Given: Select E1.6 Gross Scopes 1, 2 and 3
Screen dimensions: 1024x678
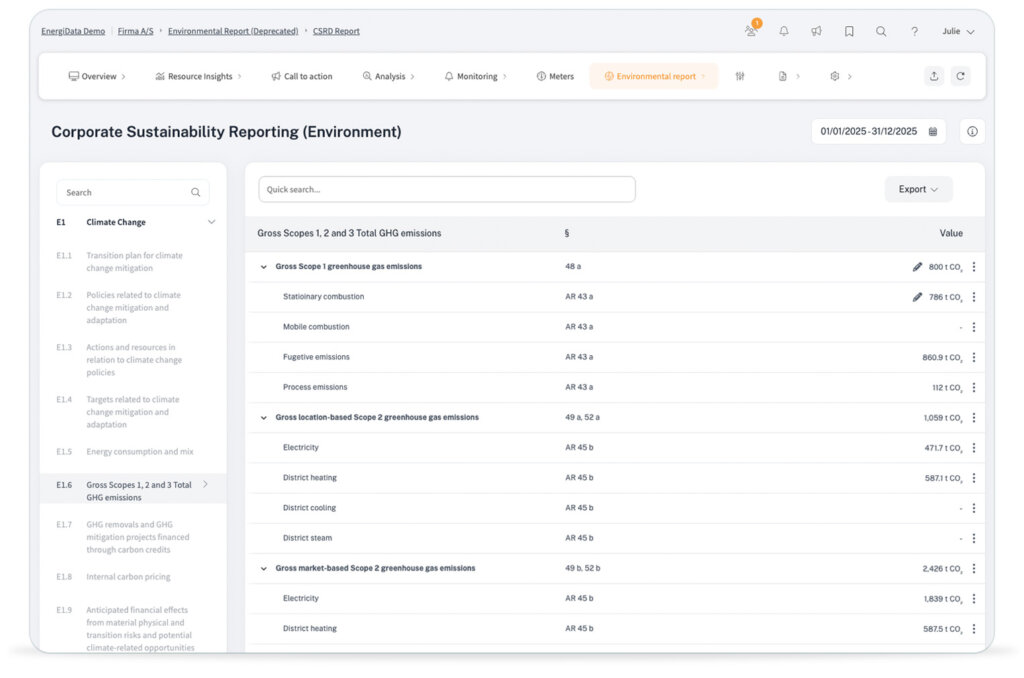Looking at the screenshot, I should click(x=133, y=491).
